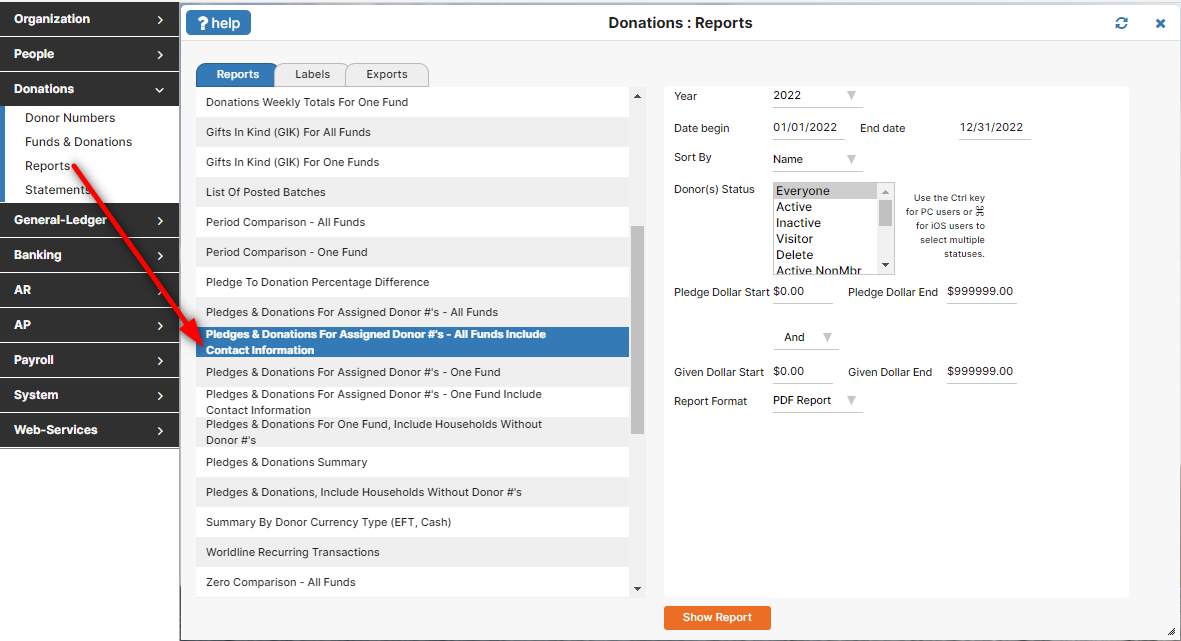Select Everyone in Donor Status list
The width and height of the screenshot is (1181, 641).
tap(825, 191)
